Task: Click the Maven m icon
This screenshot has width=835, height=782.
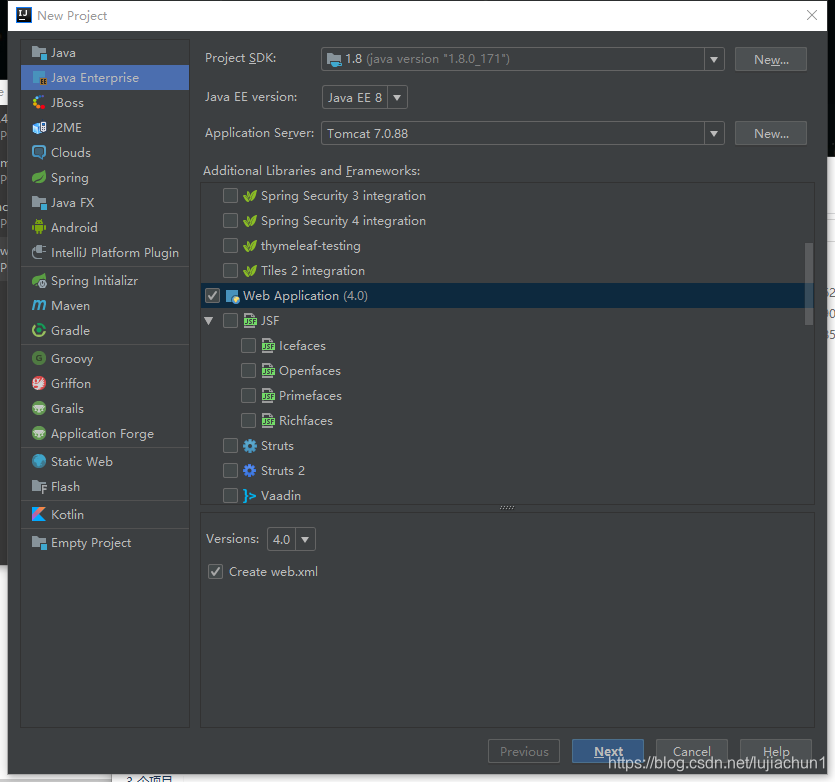Action: click(x=39, y=305)
